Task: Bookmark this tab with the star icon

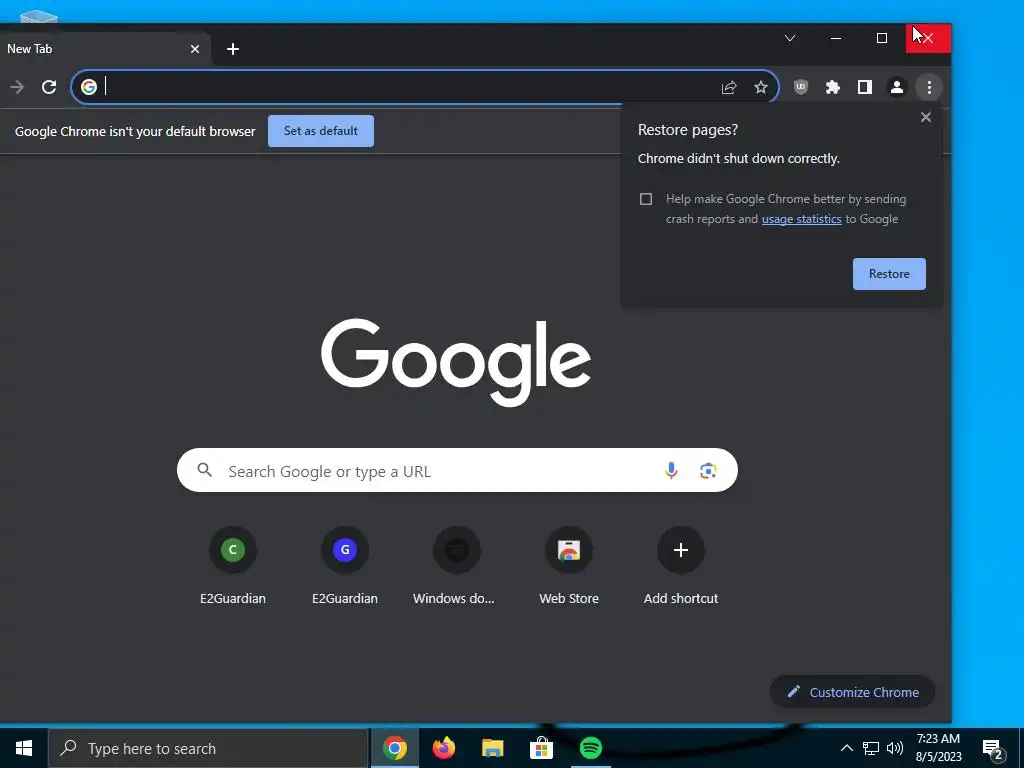Action: pos(761,87)
